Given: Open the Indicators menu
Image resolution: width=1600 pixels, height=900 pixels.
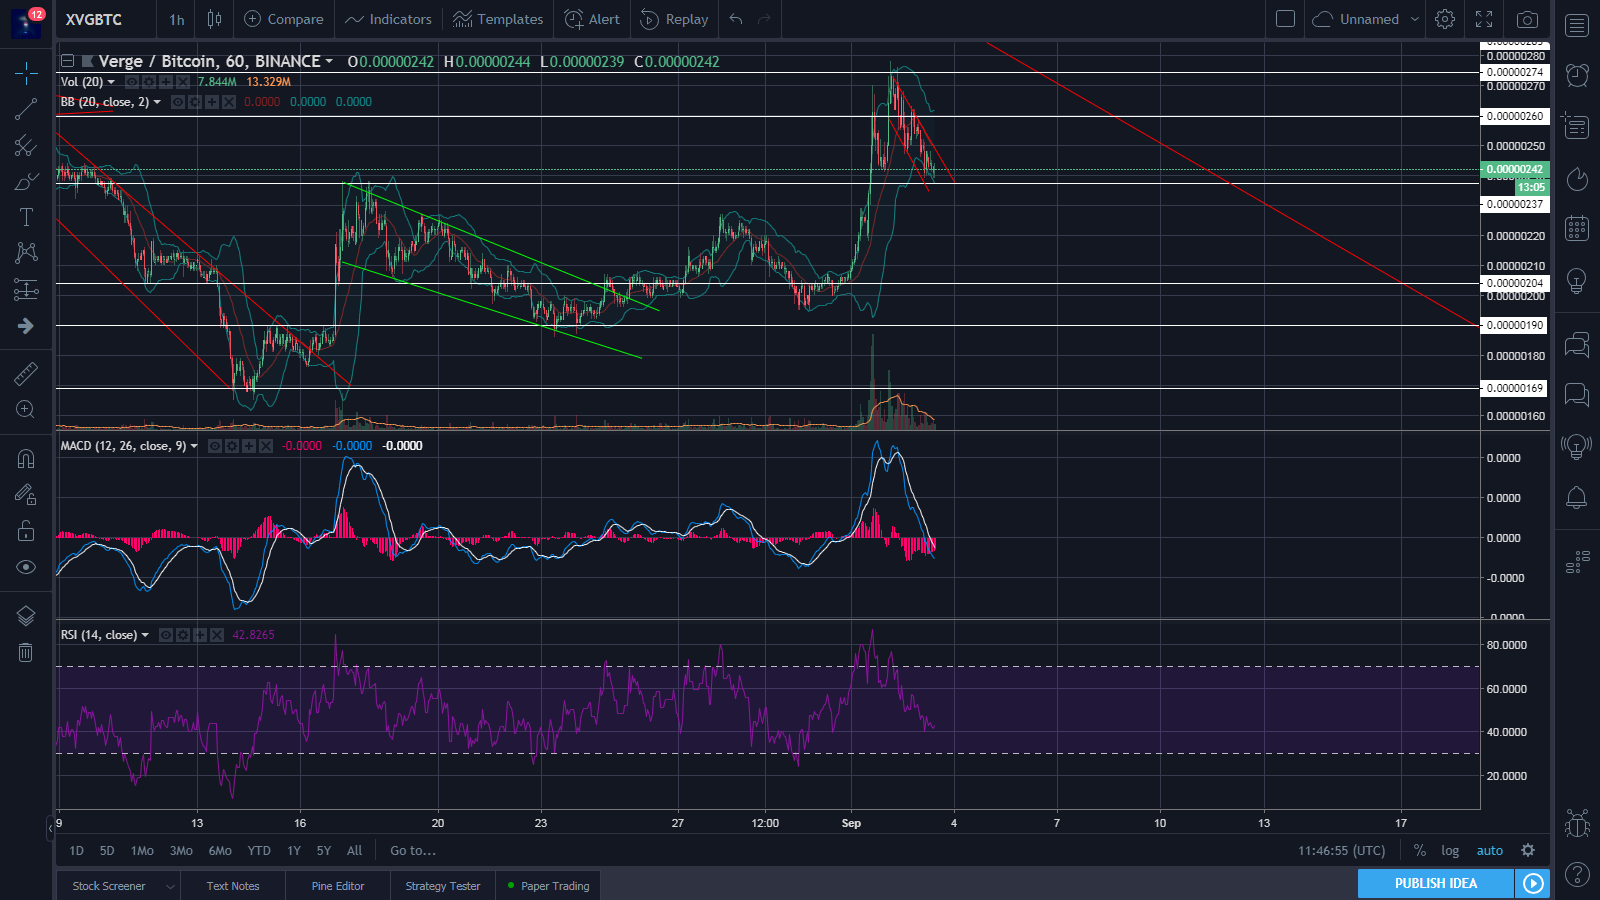Looking at the screenshot, I should click(x=388, y=19).
